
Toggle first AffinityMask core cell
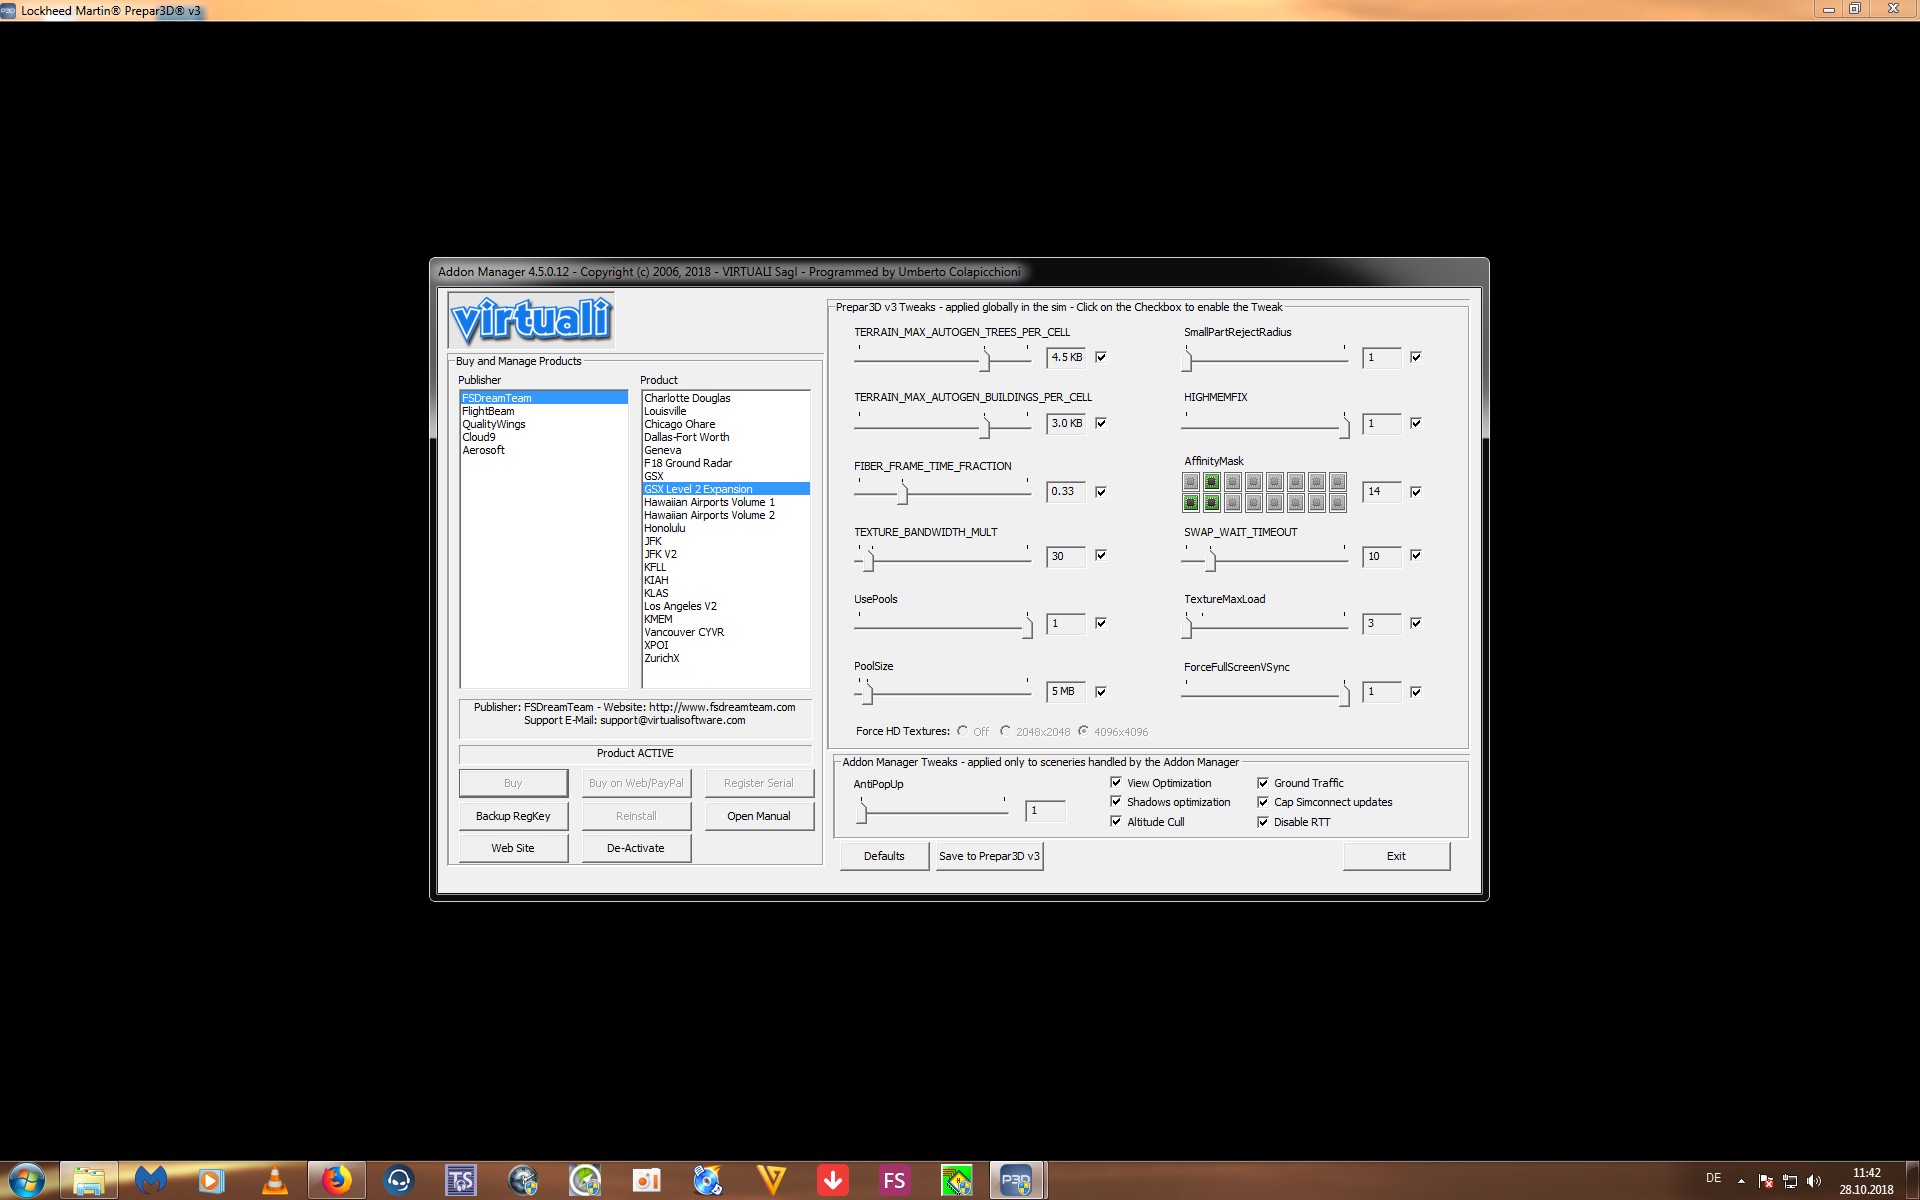(1191, 482)
